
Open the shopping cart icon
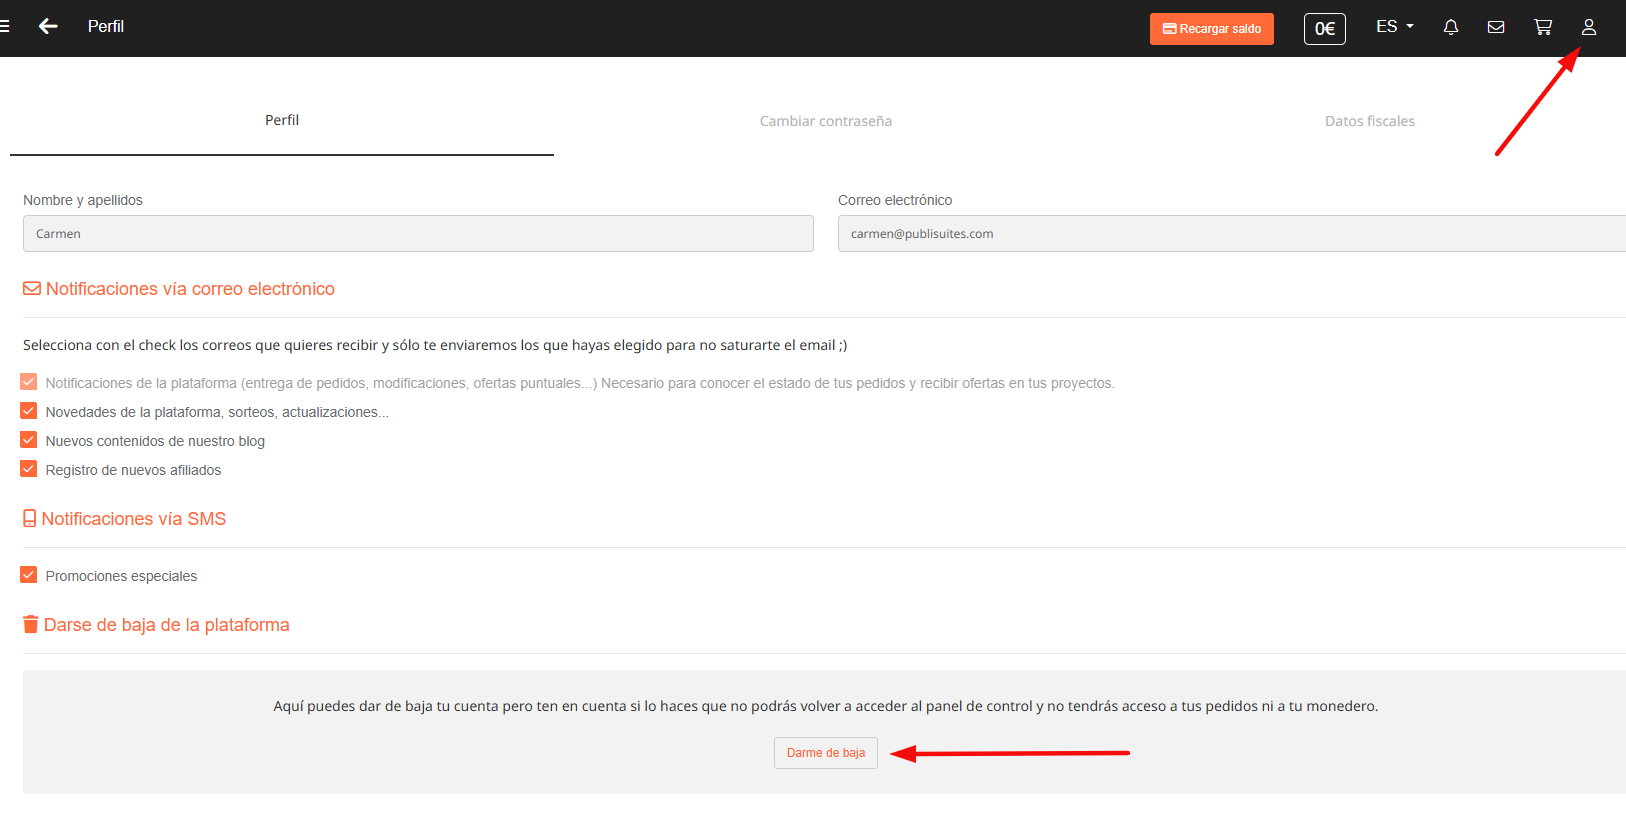coord(1543,28)
